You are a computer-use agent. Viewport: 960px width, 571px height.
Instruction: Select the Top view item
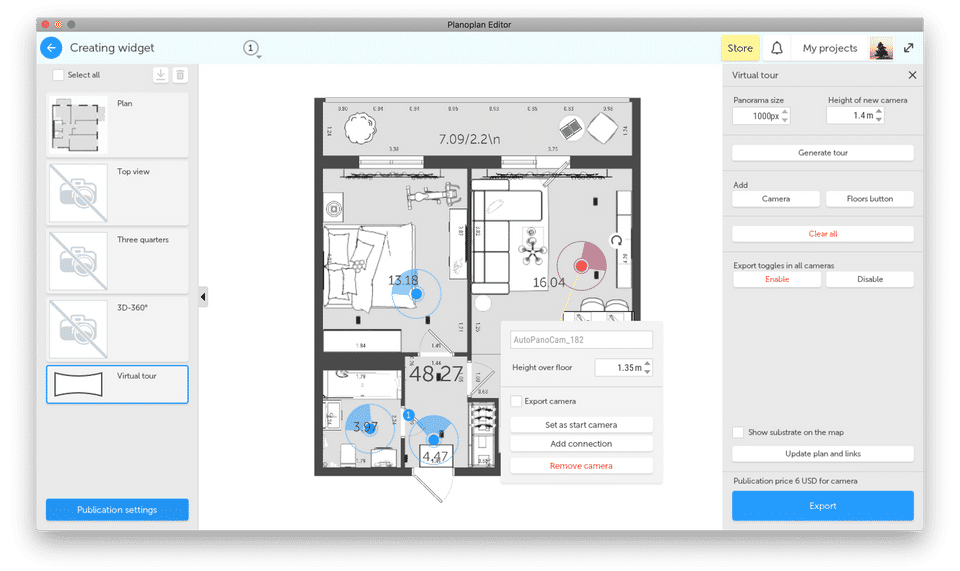[x=117, y=193]
